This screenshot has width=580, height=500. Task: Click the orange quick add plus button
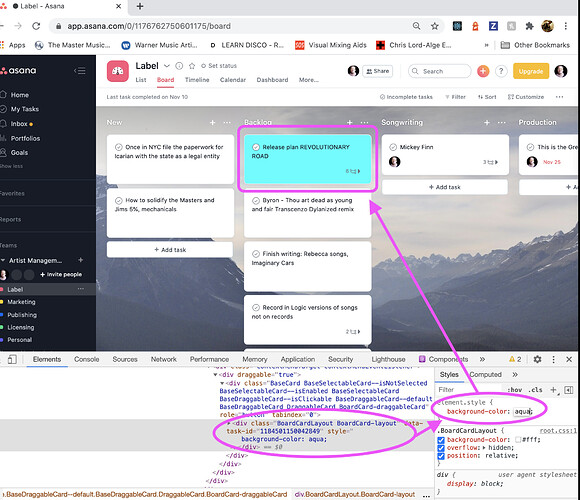[x=483, y=71]
